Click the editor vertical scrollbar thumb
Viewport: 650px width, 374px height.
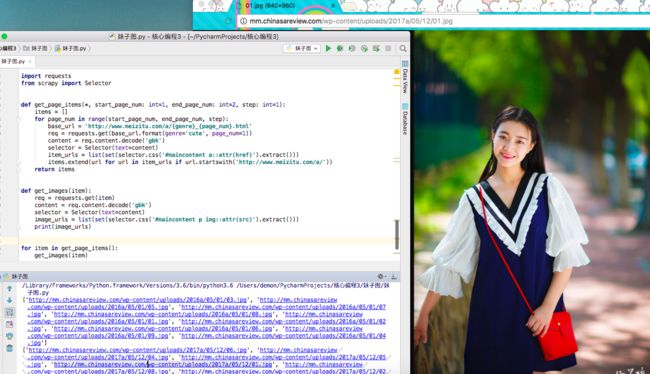pos(397,234)
